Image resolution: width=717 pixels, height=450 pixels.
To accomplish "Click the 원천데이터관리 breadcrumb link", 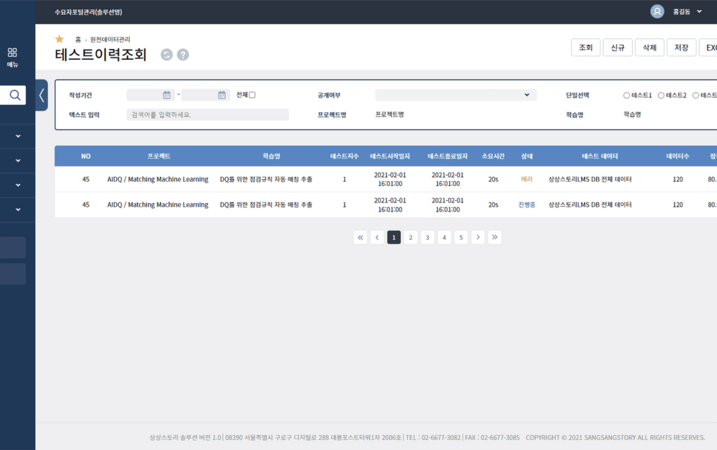I will [x=110, y=39].
